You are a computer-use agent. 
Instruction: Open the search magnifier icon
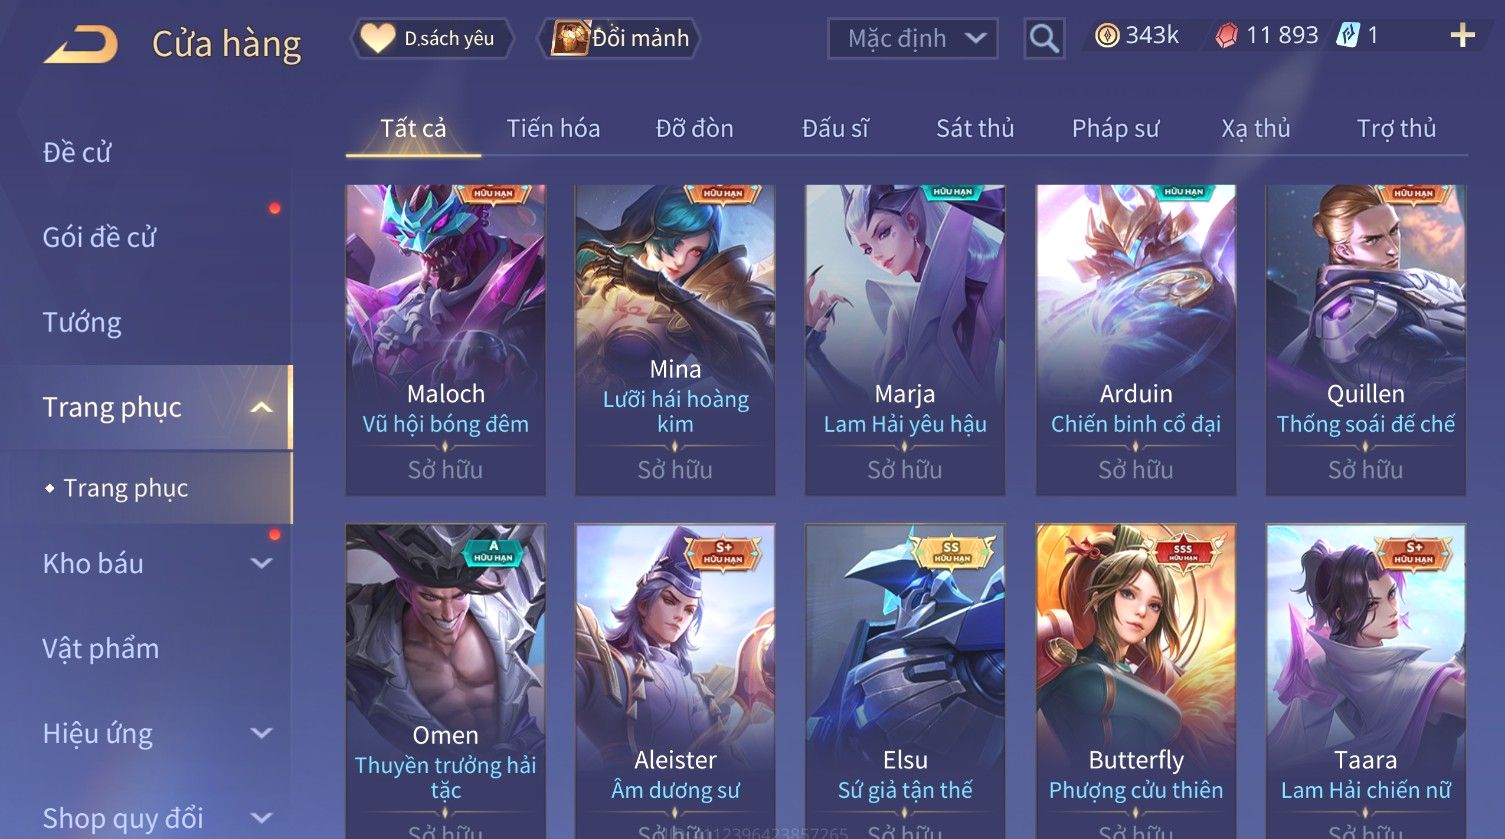point(1044,39)
